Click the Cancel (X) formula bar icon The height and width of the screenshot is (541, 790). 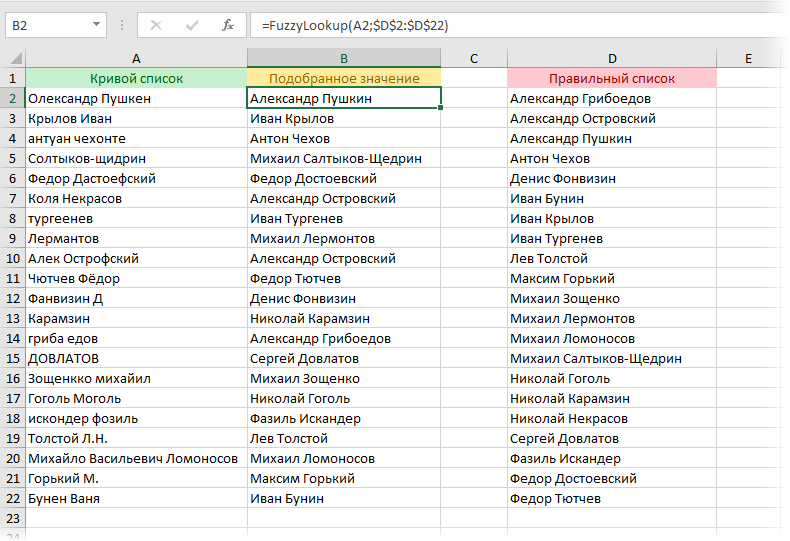(x=156, y=25)
